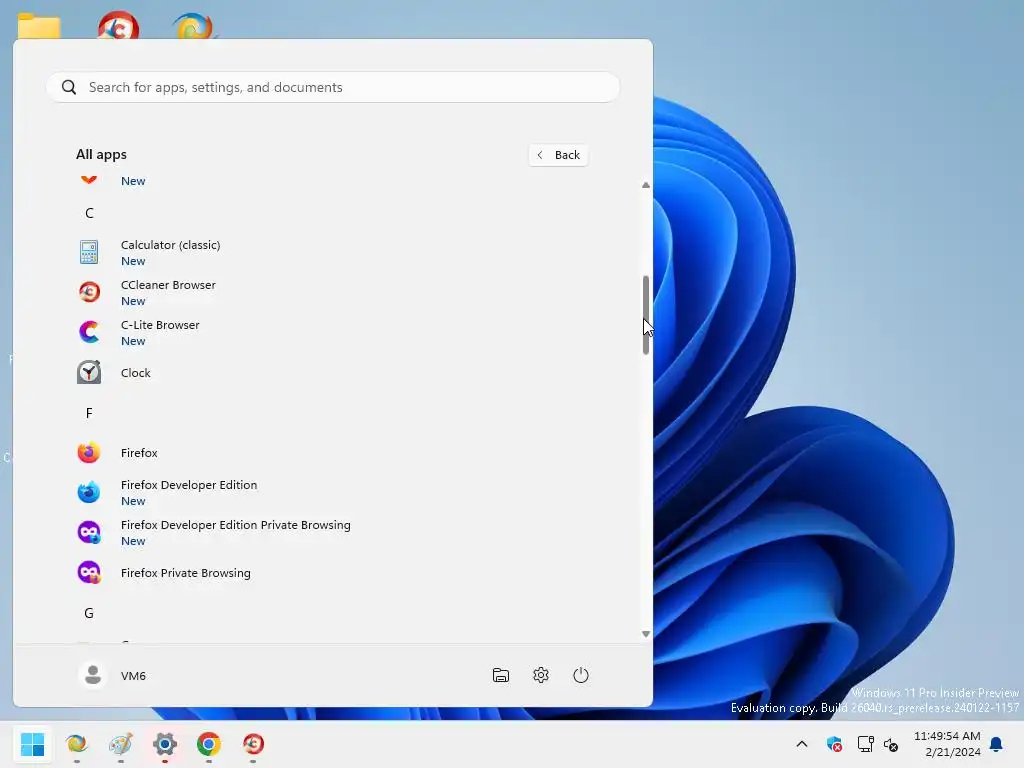Open the network status tray icon

[865, 744]
